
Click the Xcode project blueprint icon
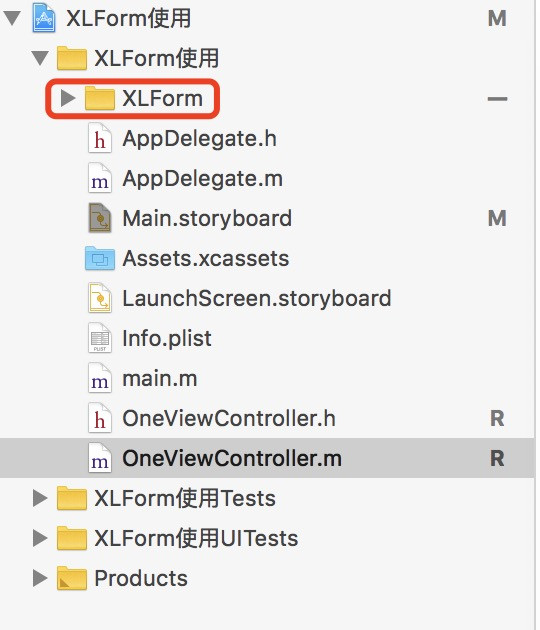click(44, 18)
